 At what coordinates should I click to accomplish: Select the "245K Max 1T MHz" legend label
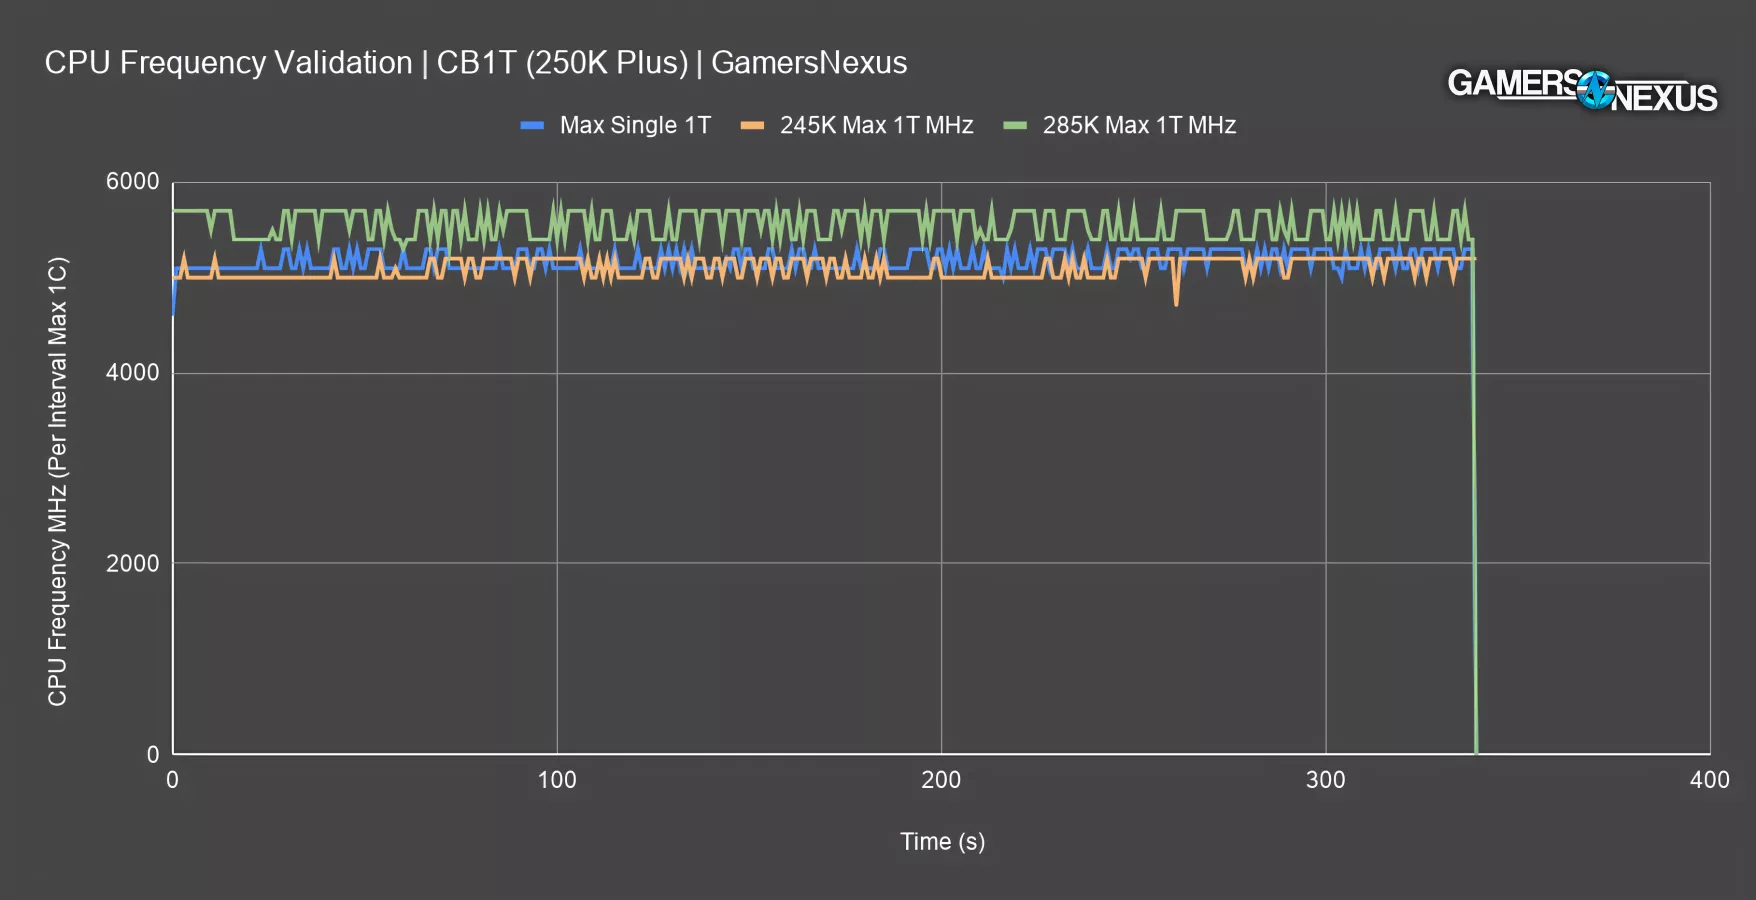coord(876,126)
